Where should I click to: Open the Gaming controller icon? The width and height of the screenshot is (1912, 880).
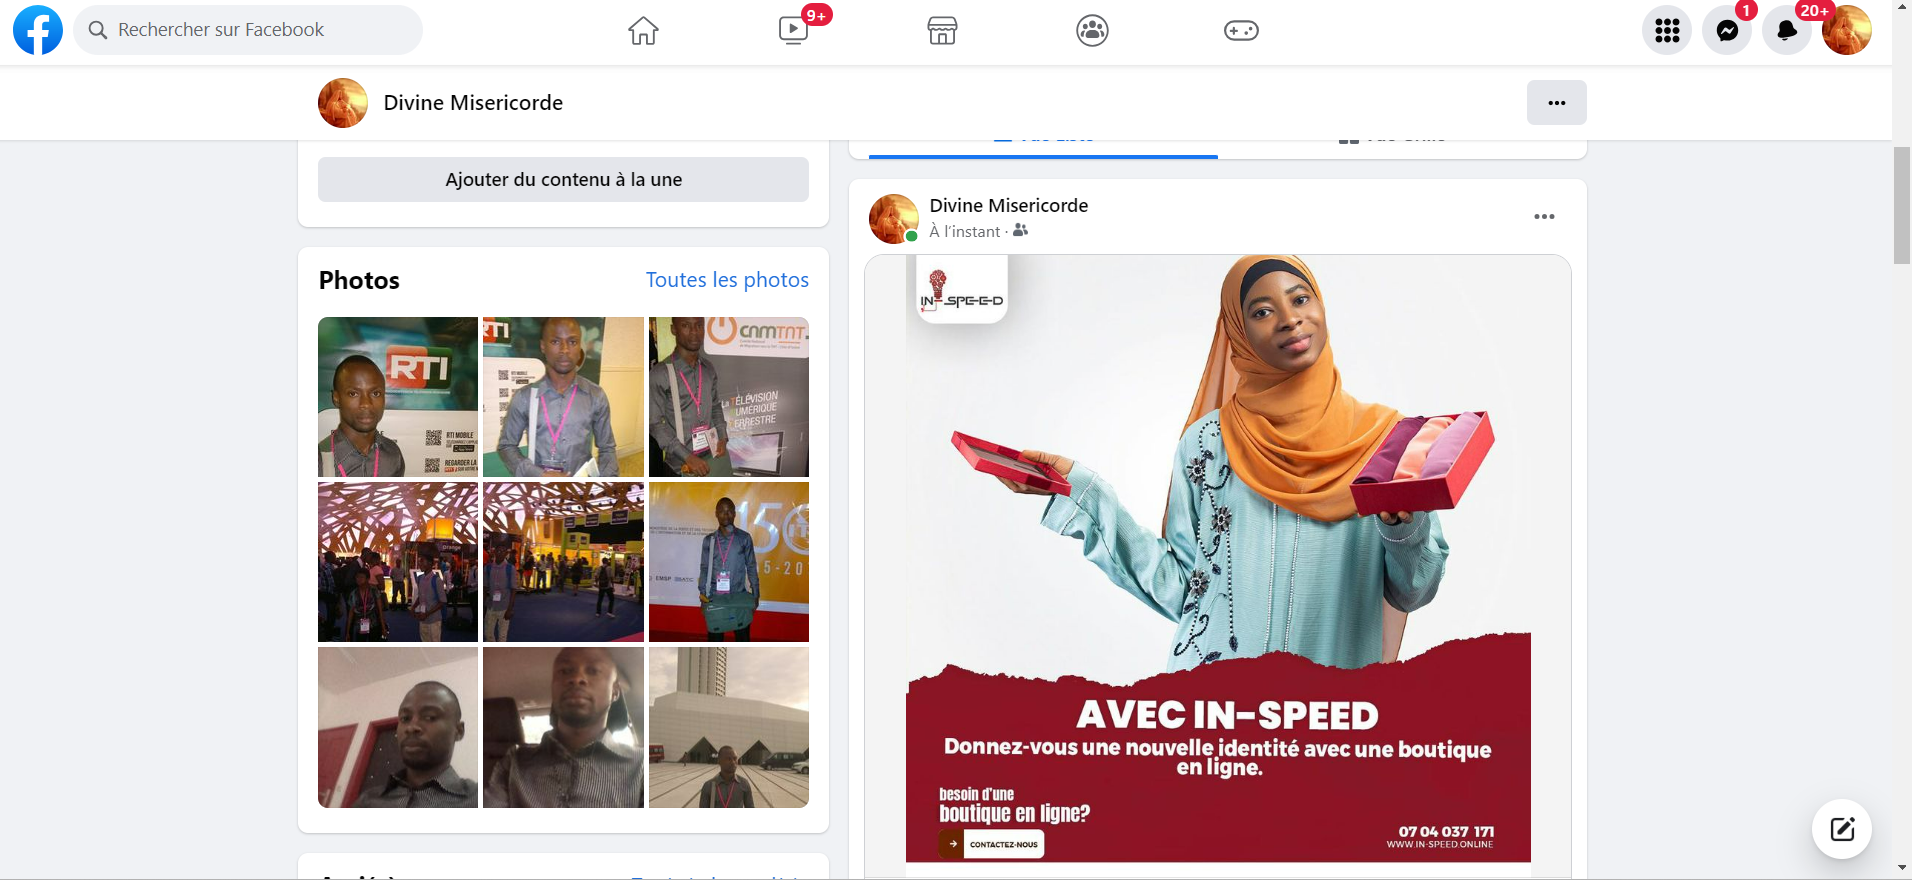point(1241,31)
